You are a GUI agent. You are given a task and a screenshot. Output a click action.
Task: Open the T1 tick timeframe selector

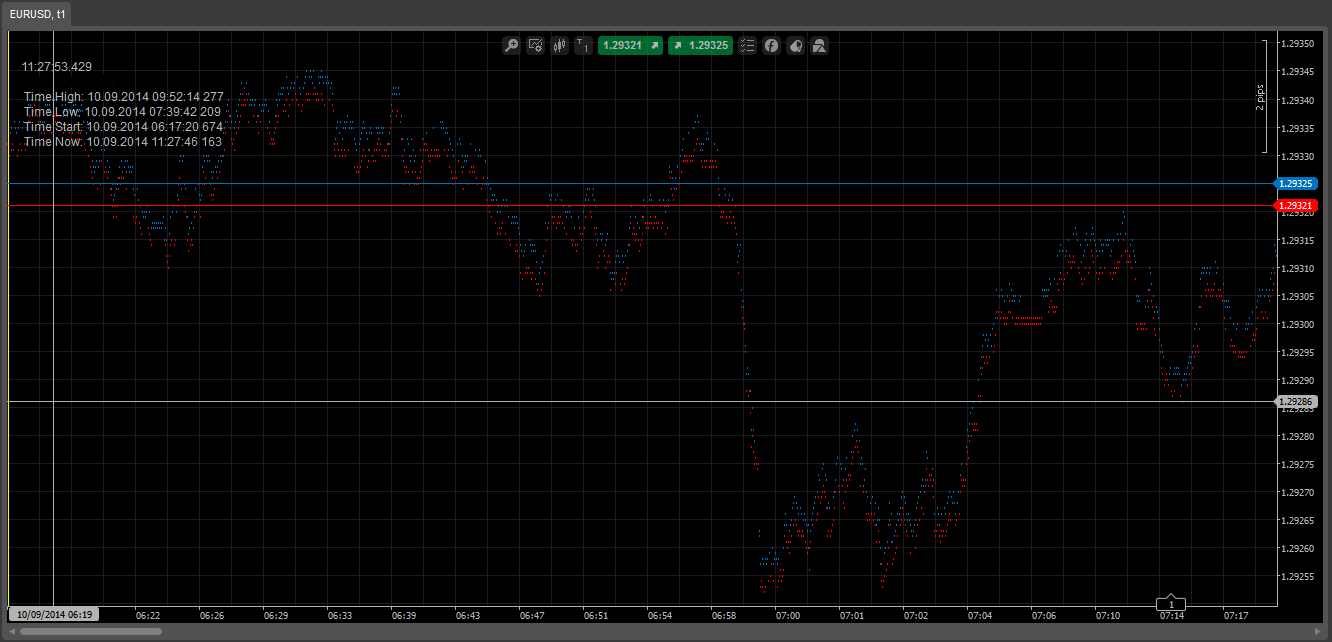pyautogui.click(x=583, y=45)
